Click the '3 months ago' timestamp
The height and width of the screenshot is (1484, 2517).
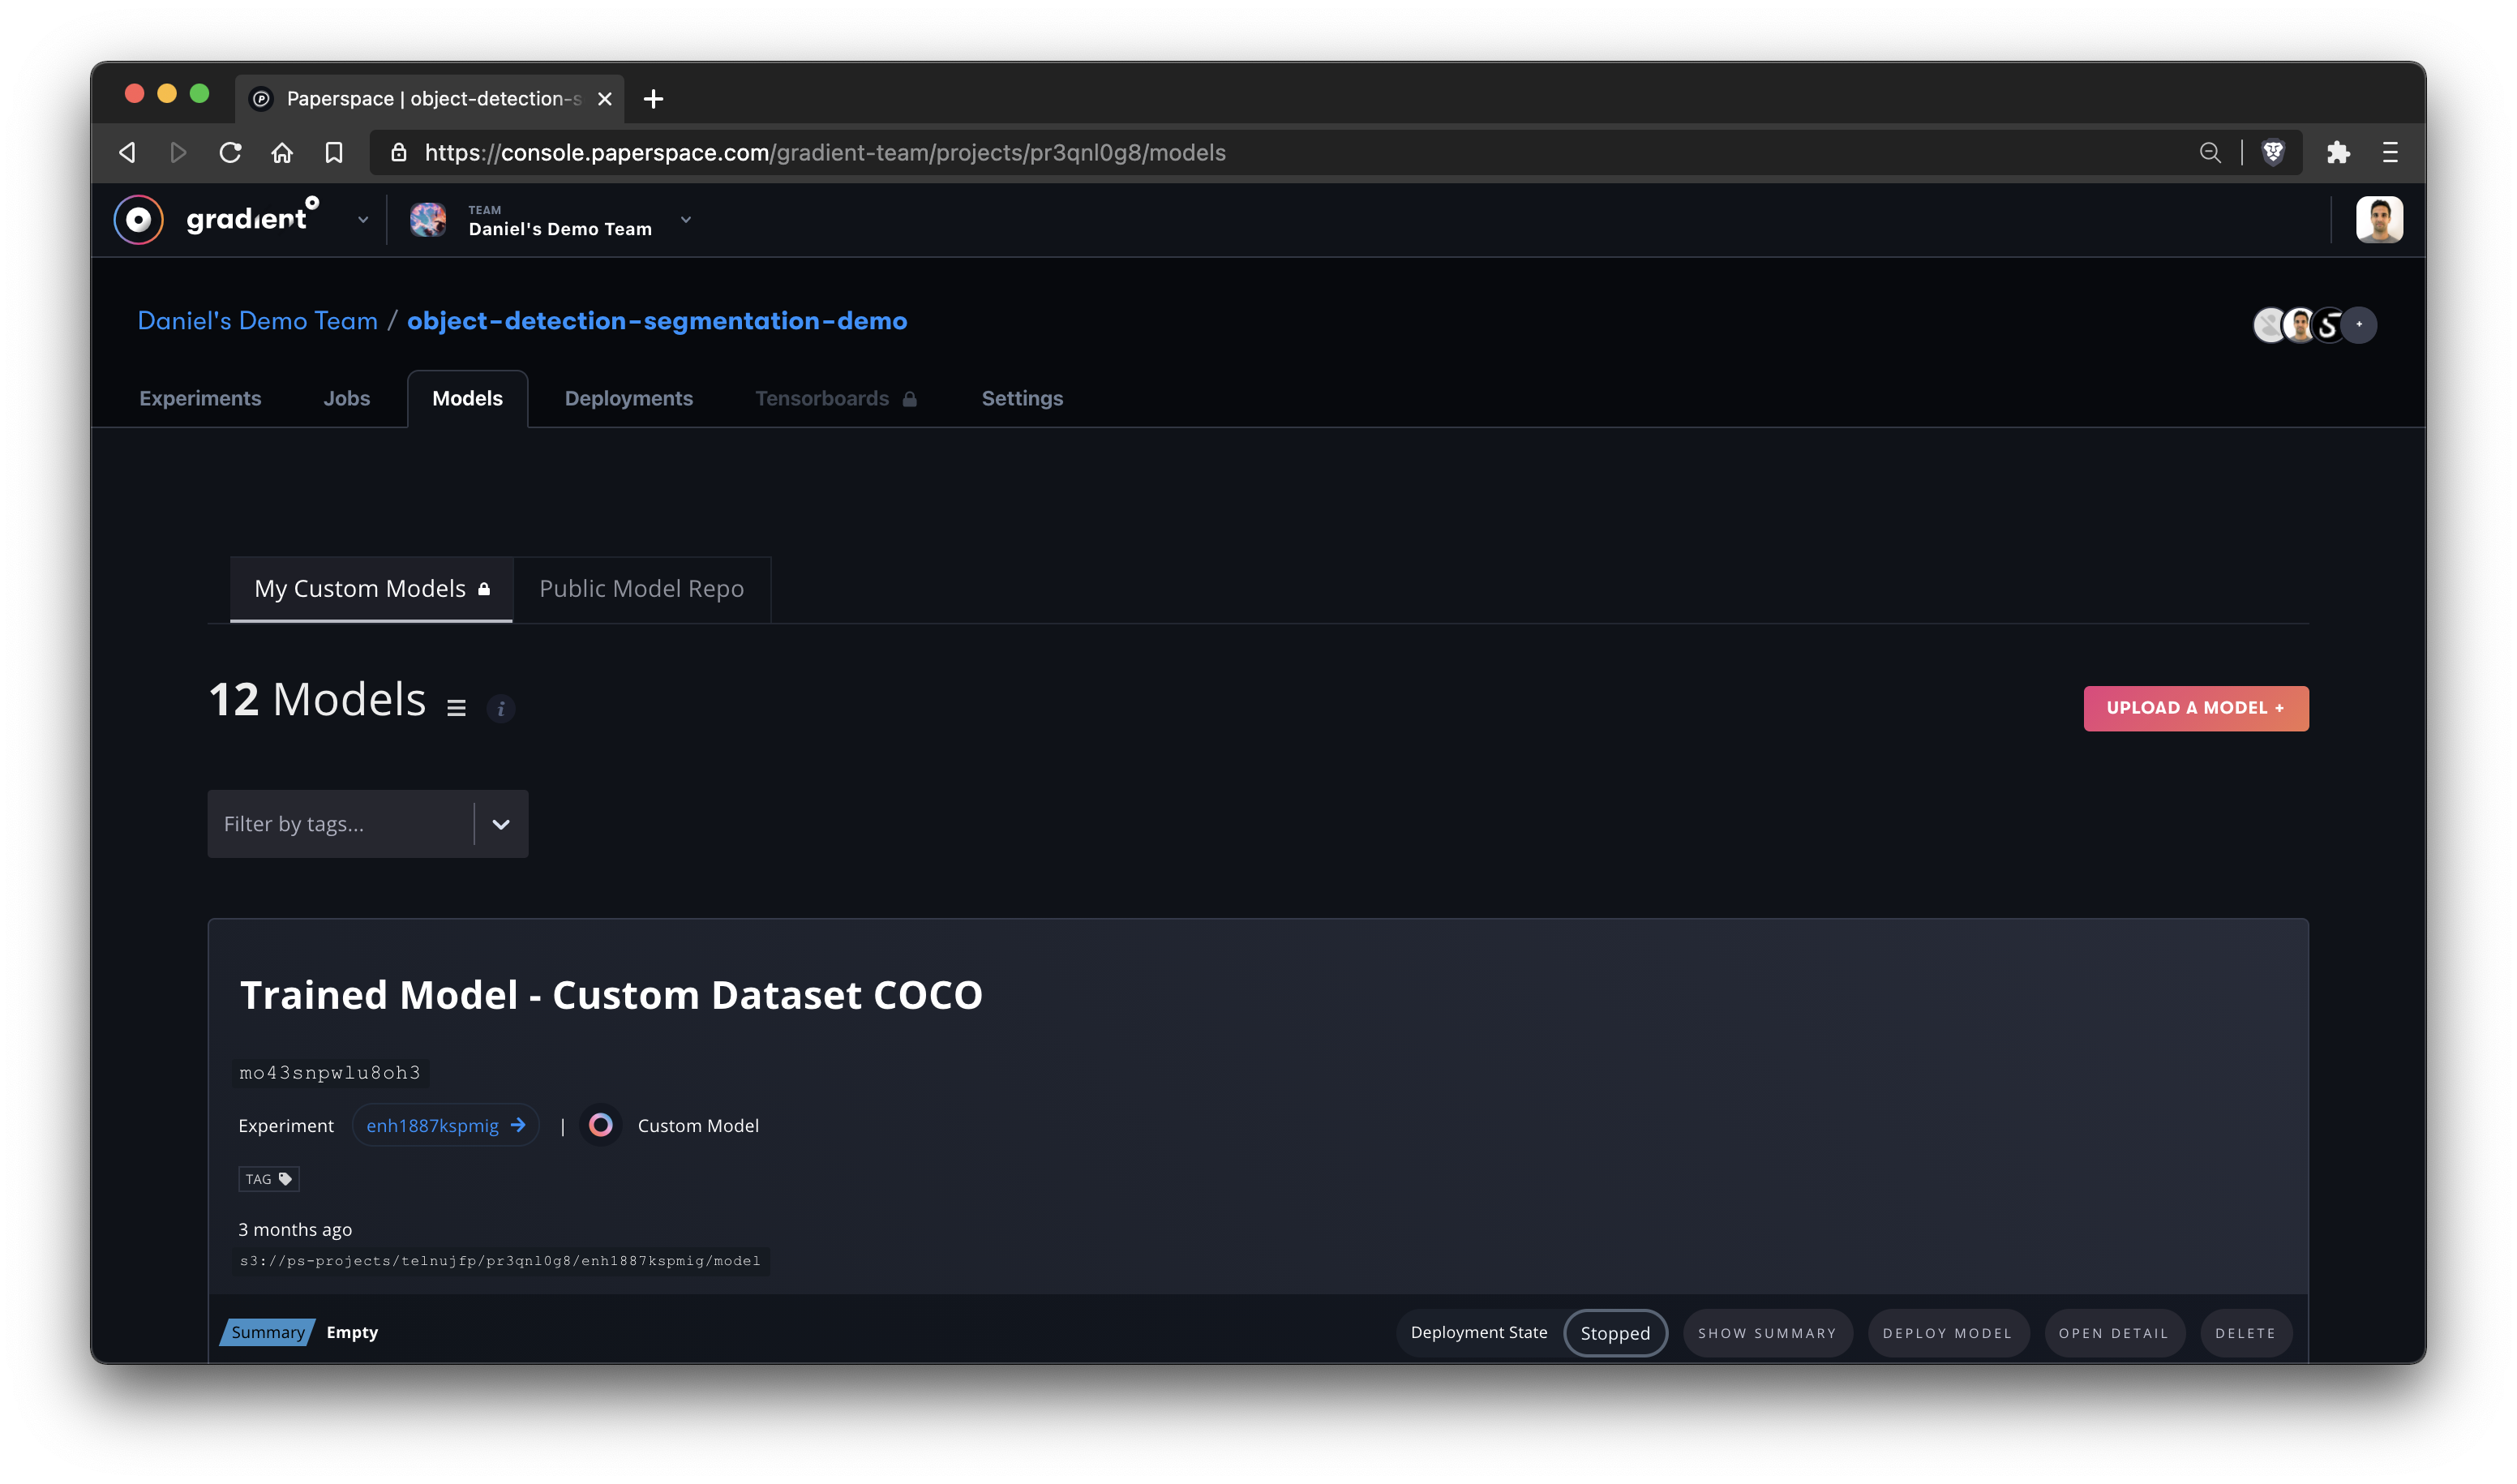coord(295,1229)
